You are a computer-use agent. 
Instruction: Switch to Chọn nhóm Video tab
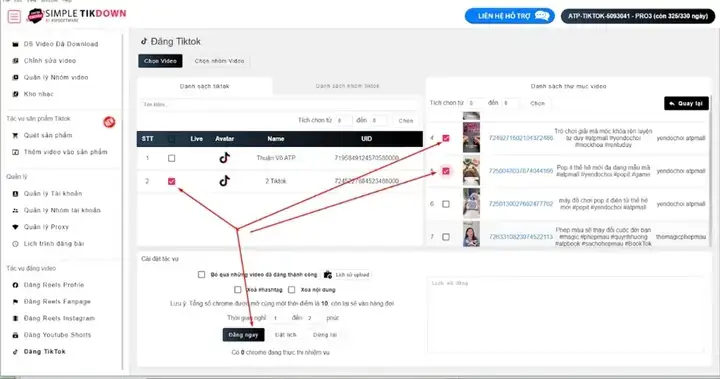point(219,61)
